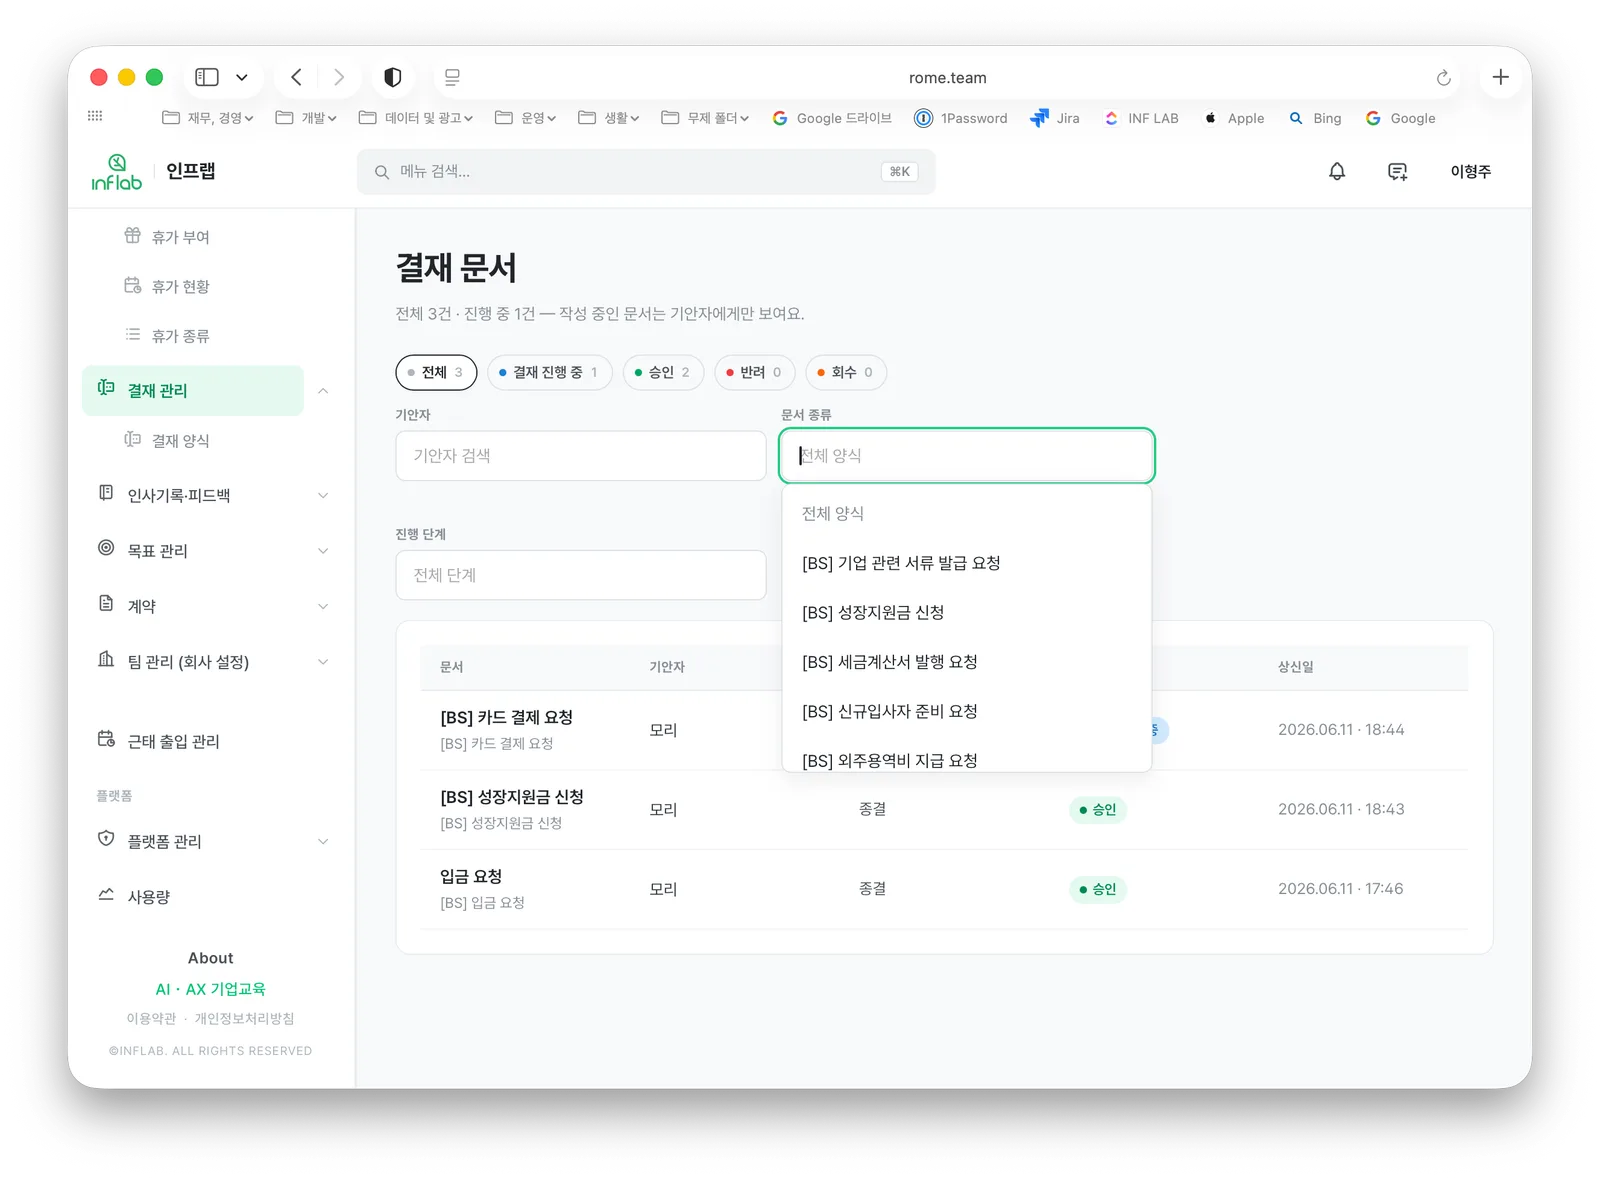Select the 결재 진행 중 filter chip
Viewport: 1600px width, 1178px height.
[549, 372]
